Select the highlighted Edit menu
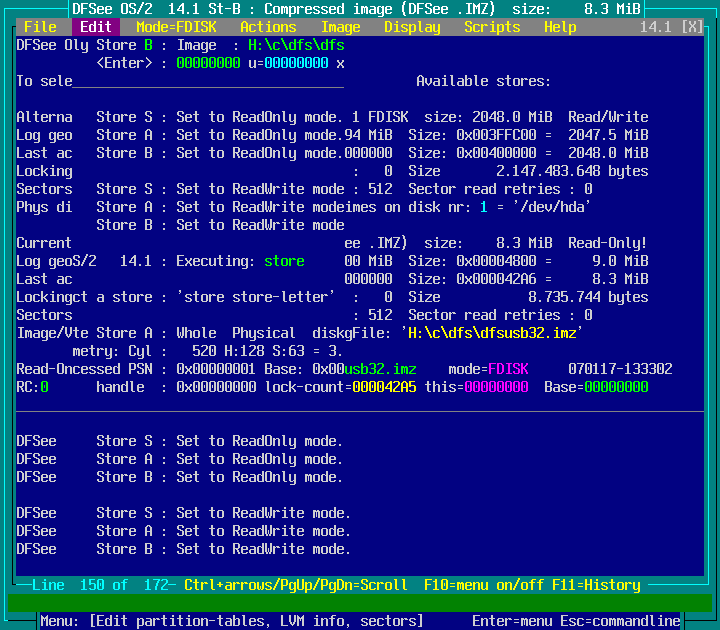The width and height of the screenshot is (720, 630). 96,27
